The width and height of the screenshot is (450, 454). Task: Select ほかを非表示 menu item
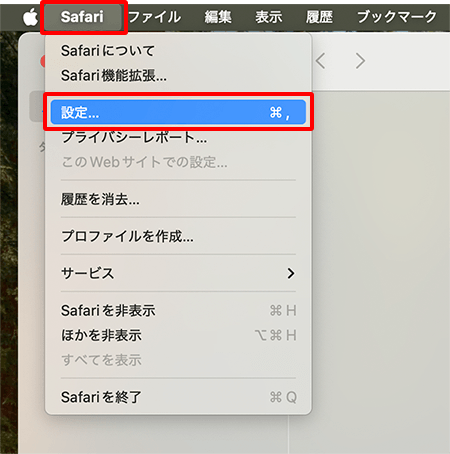click(178, 335)
